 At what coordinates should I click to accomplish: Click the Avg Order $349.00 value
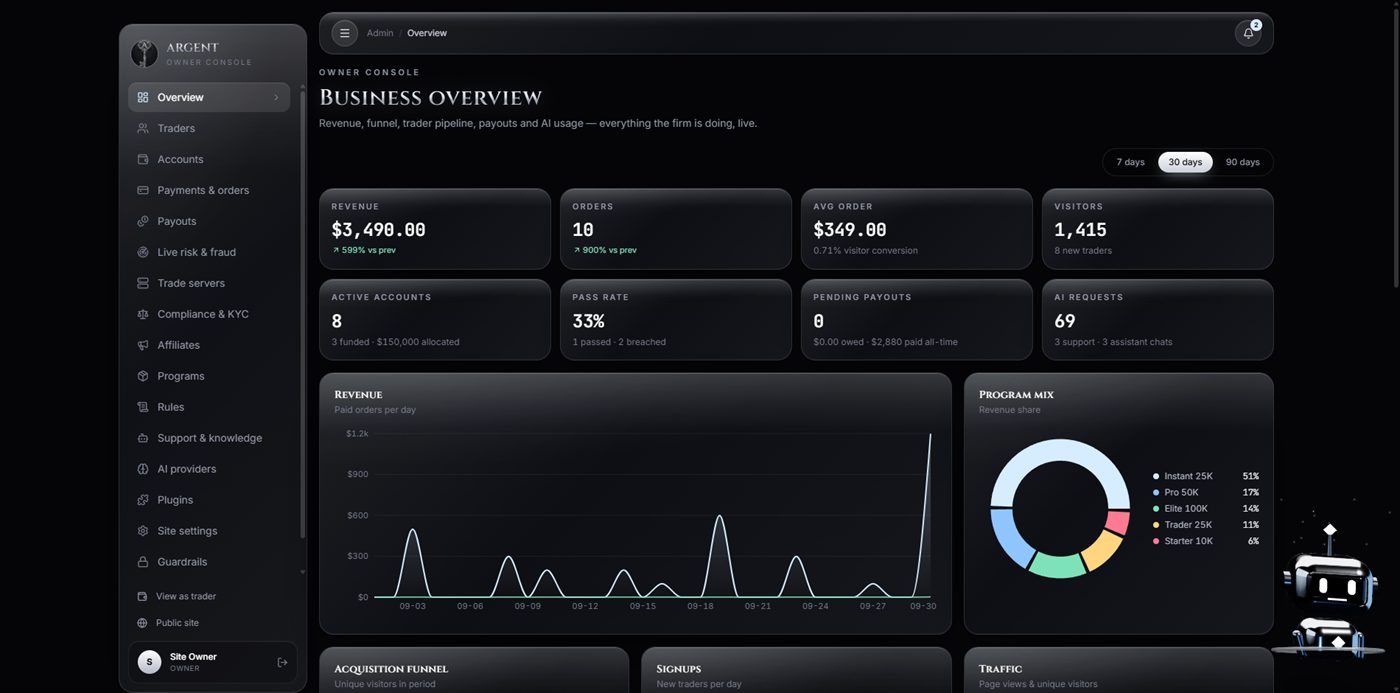(x=850, y=230)
